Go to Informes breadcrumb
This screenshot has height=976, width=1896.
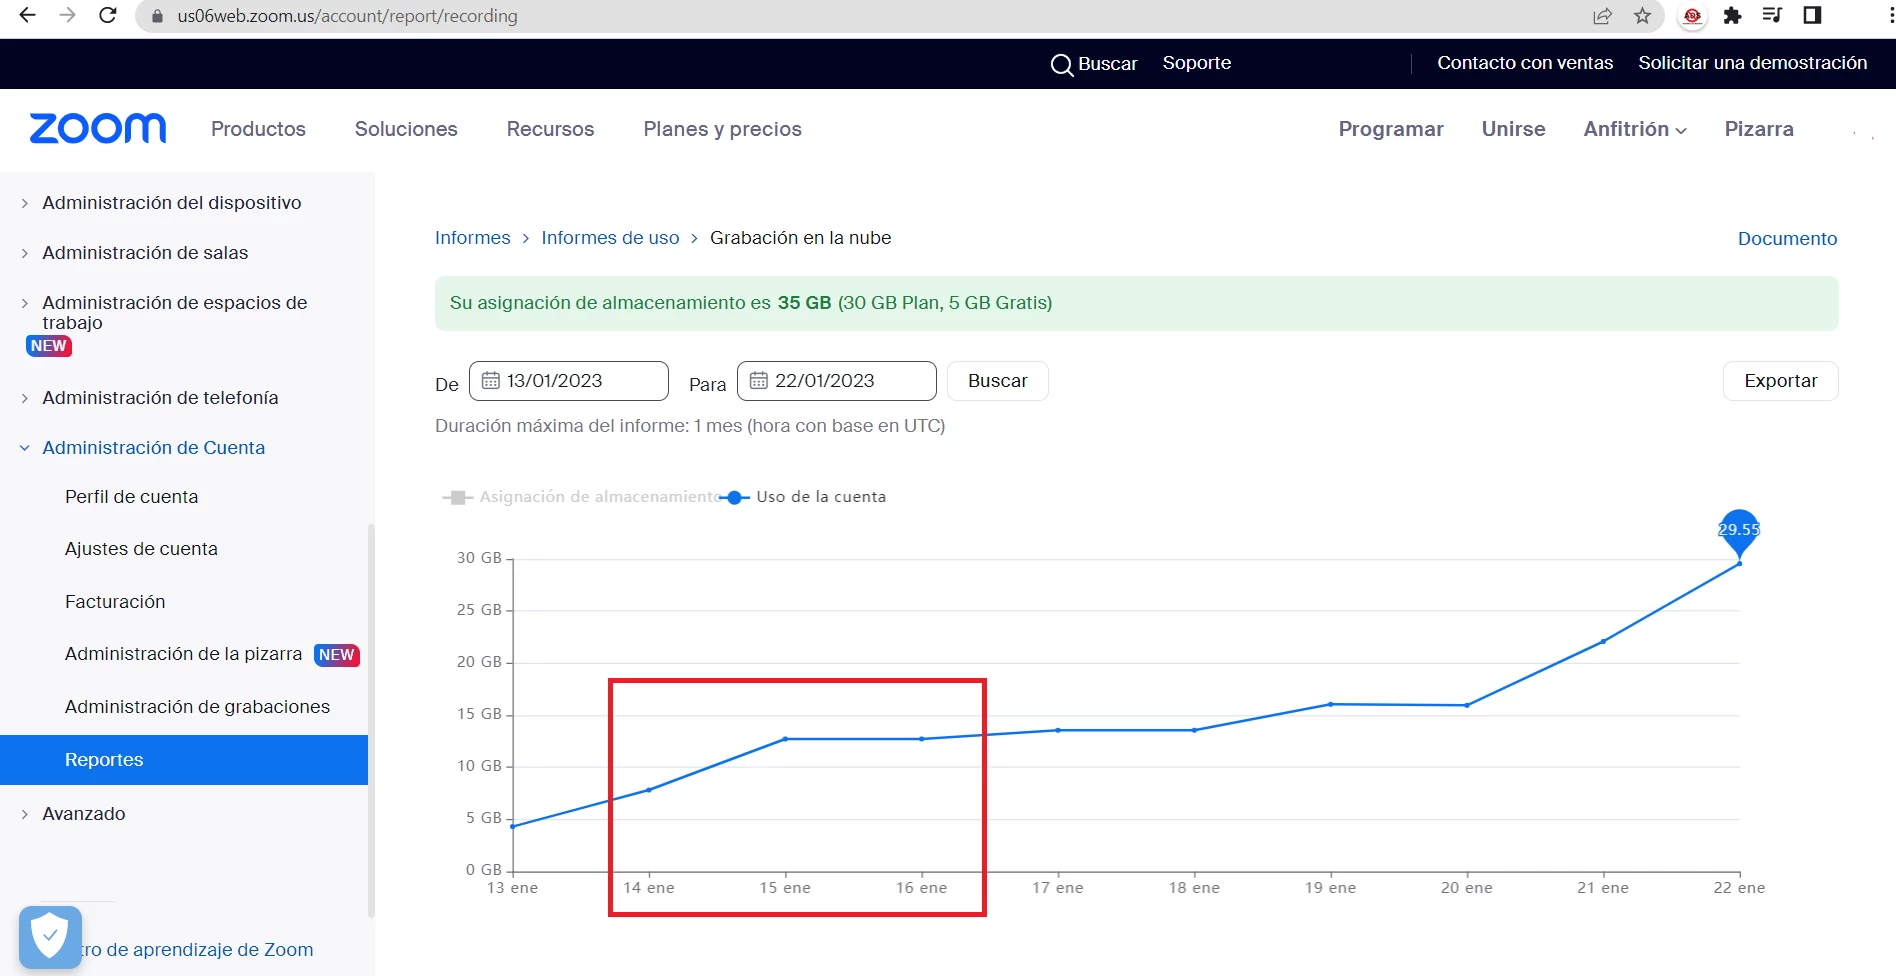(472, 238)
